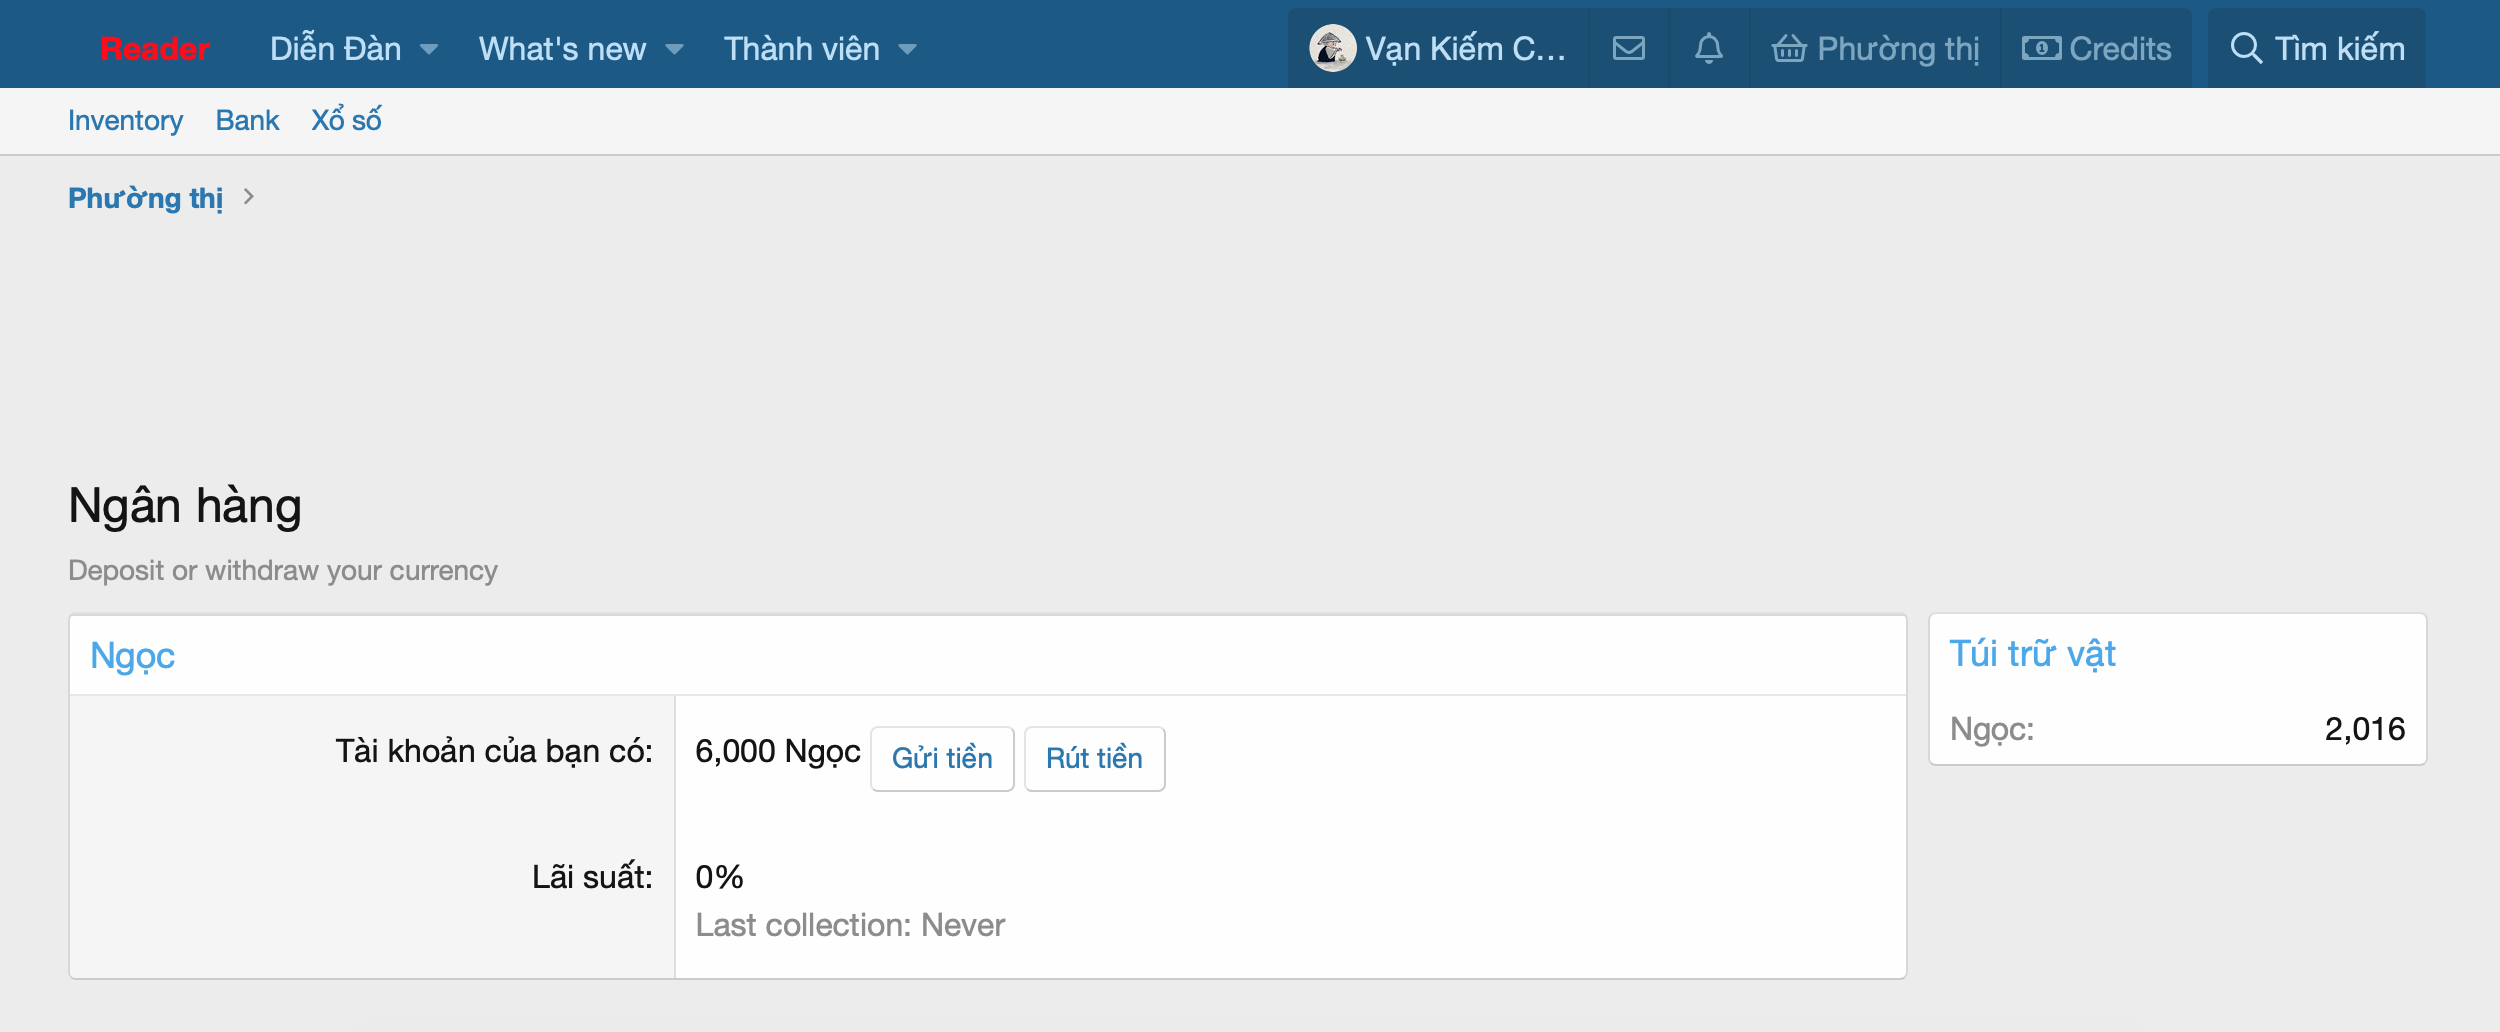
Task: Check notifications via the bell icon
Action: click(1709, 47)
